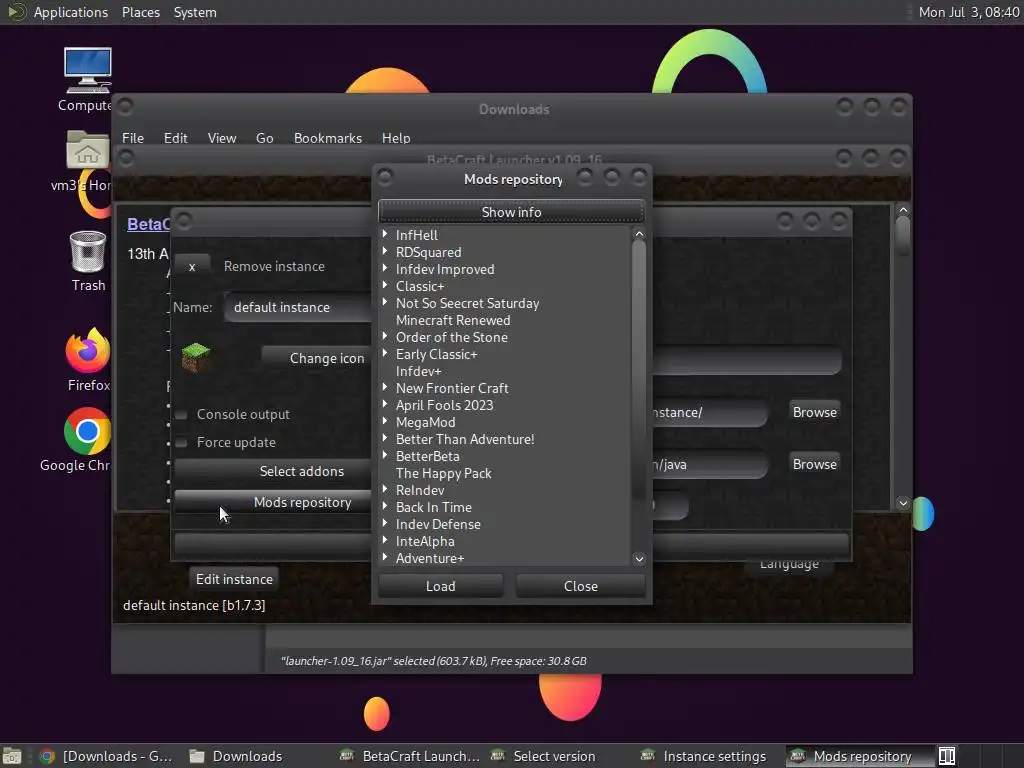1024x768 pixels.
Task: Switch to BetaCraft Launcher taskbar entry
Action: click(x=410, y=756)
